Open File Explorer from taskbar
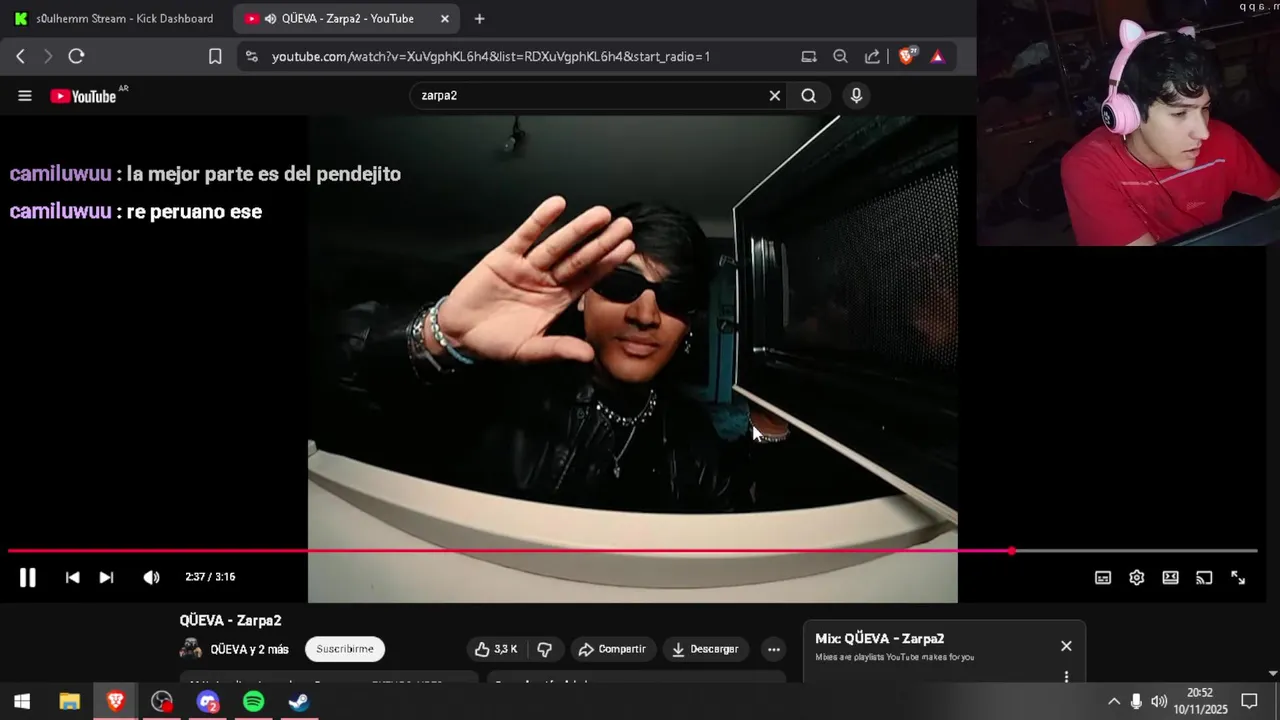 [69, 702]
